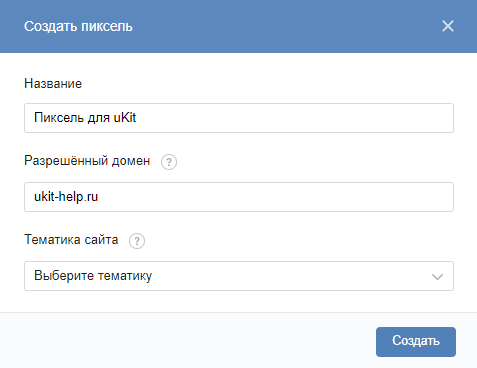The image size is (477, 368).
Task: Click the Тематика сайта label
Action: pos(71,240)
